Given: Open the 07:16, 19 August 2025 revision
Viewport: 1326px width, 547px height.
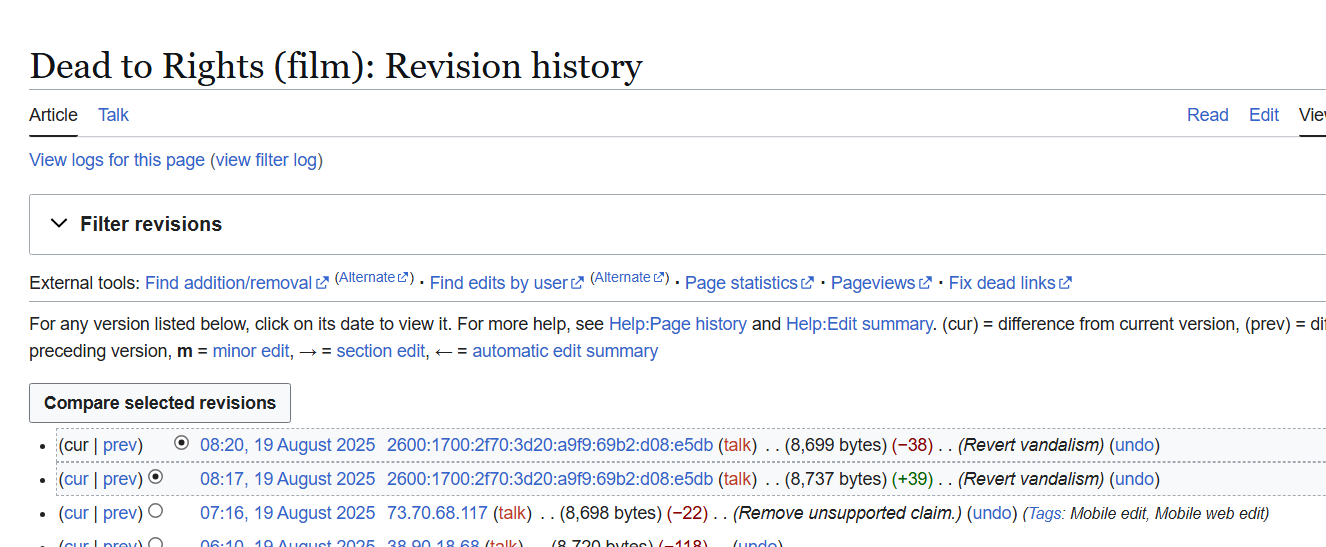Looking at the screenshot, I should [288, 513].
